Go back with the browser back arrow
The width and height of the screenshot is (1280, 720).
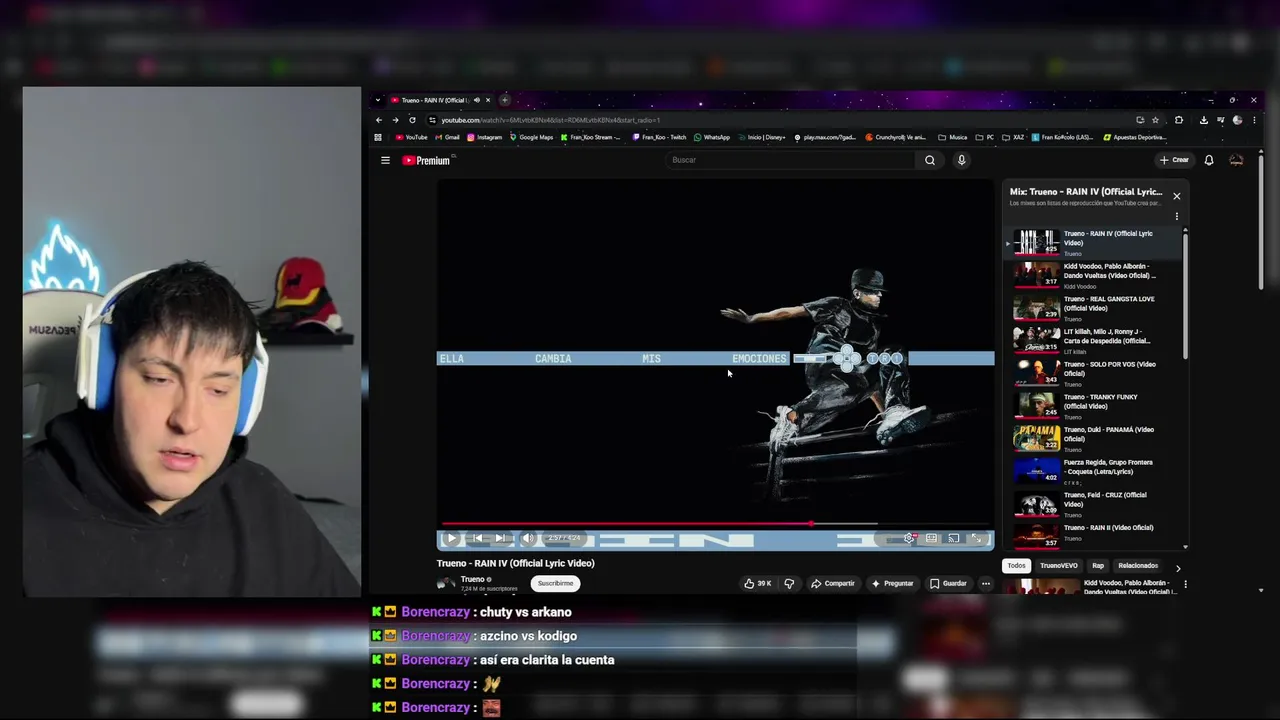379,120
